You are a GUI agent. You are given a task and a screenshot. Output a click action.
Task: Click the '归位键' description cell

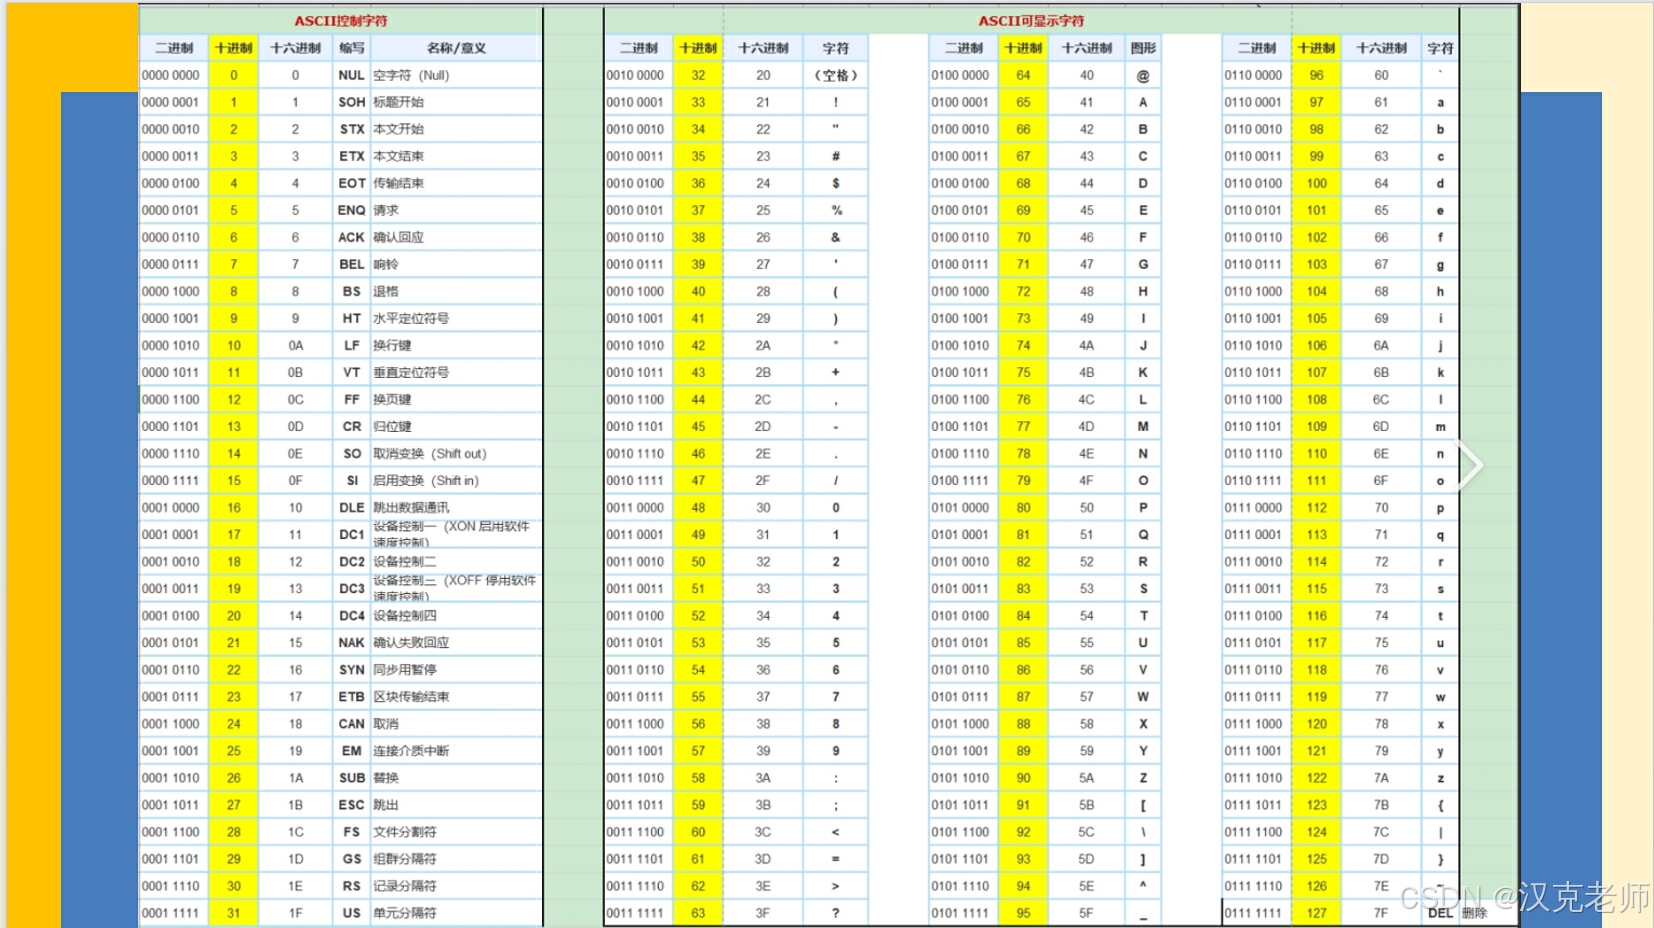pos(456,426)
